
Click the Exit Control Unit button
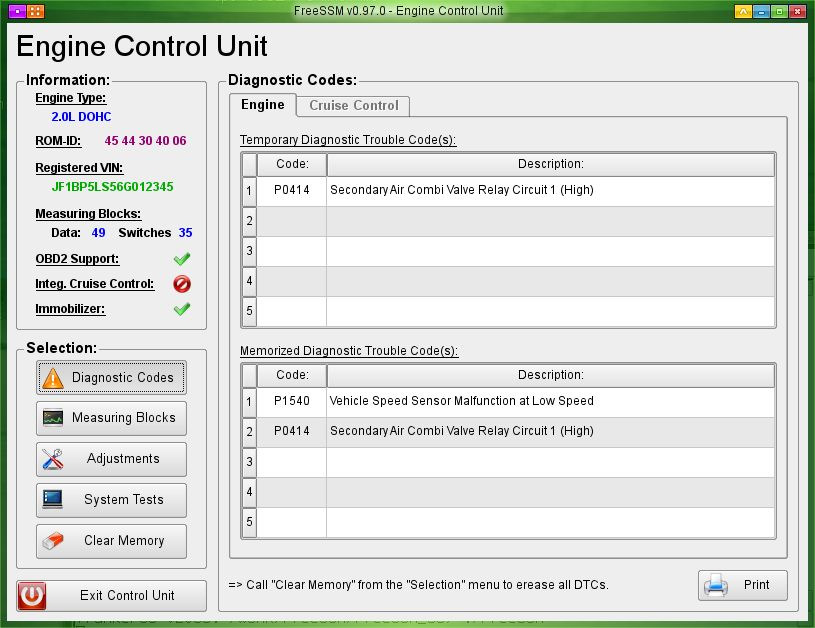112,596
